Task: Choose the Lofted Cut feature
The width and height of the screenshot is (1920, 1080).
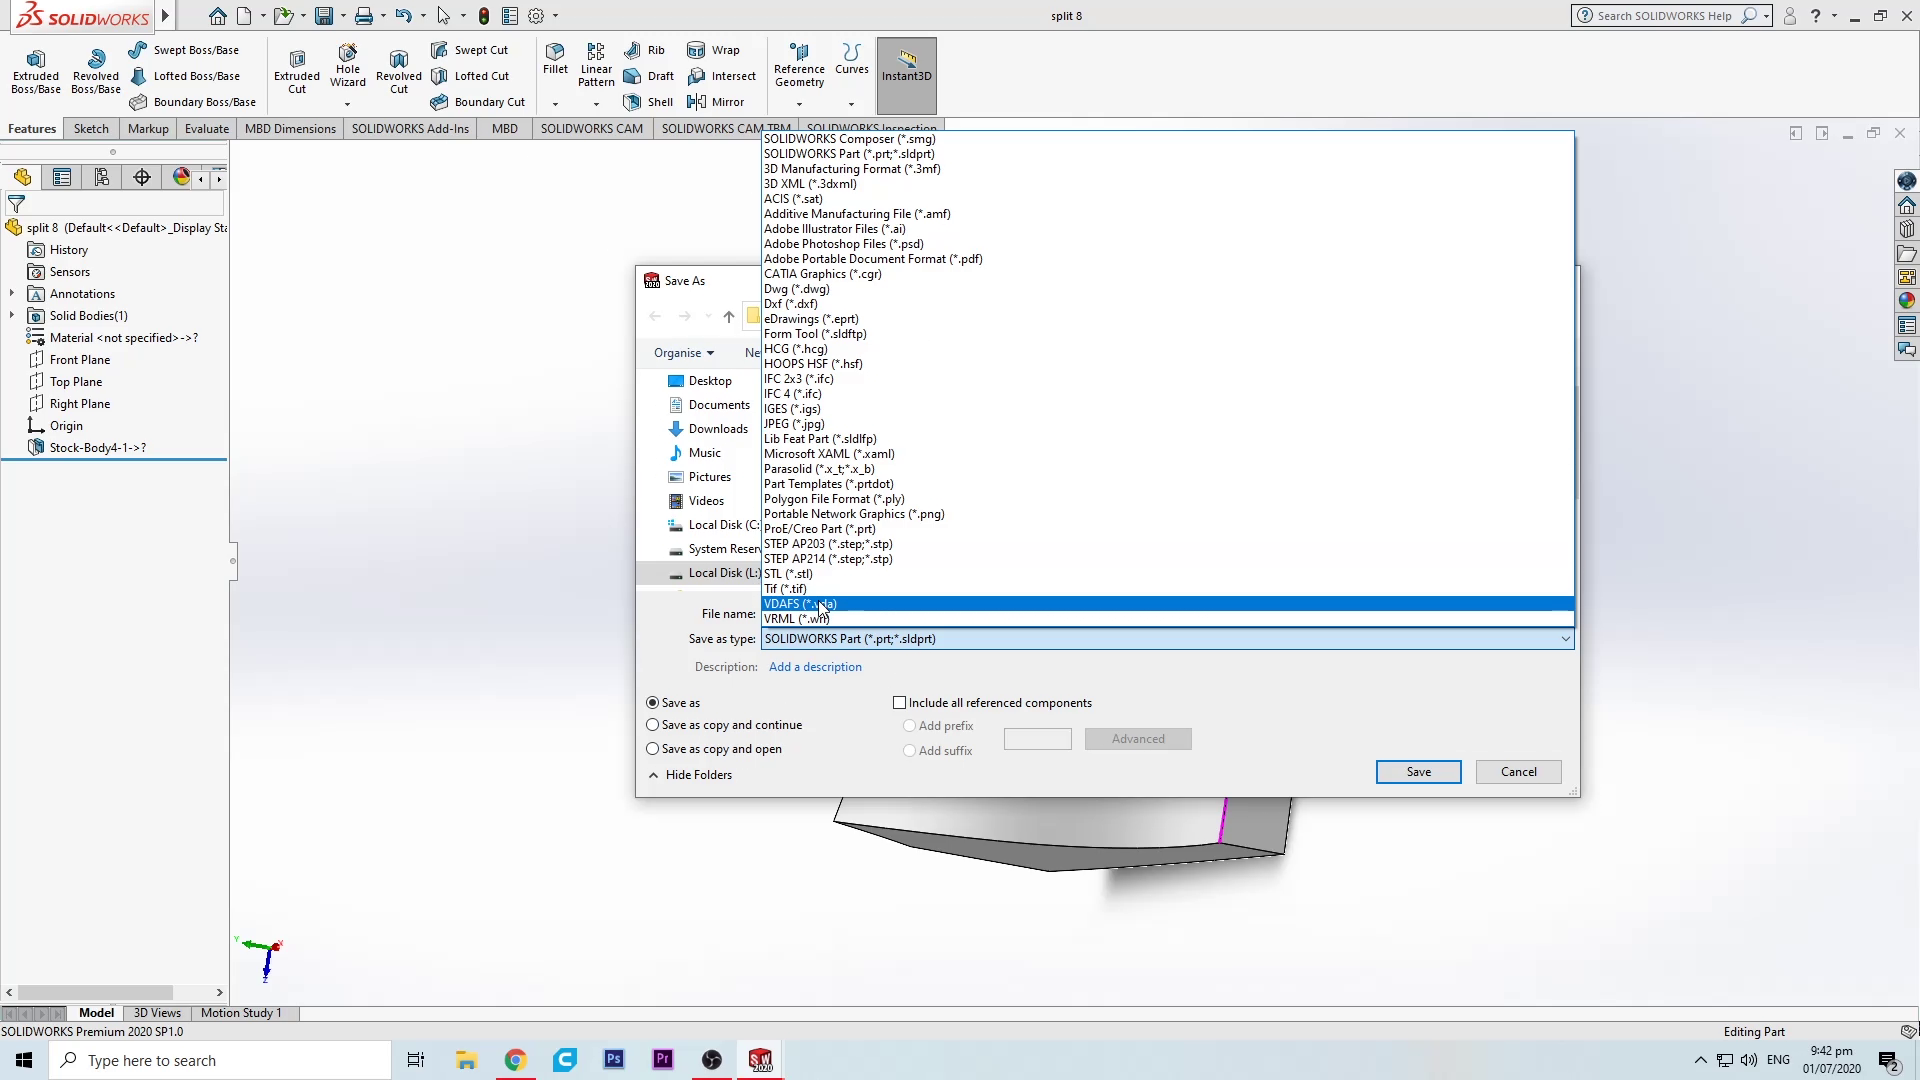Action: point(470,76)
